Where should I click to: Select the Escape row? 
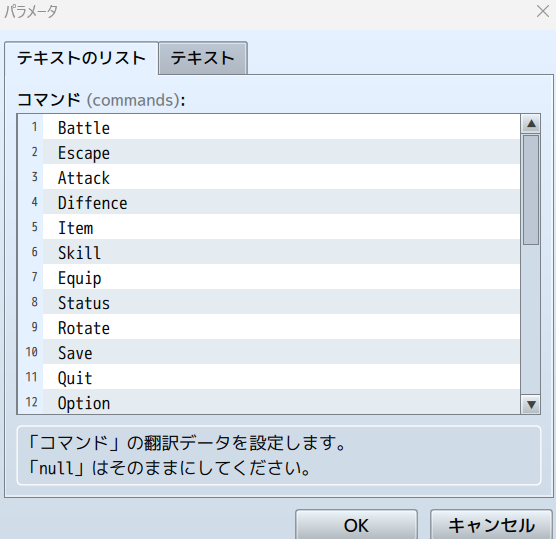click(x=268, y=152)
